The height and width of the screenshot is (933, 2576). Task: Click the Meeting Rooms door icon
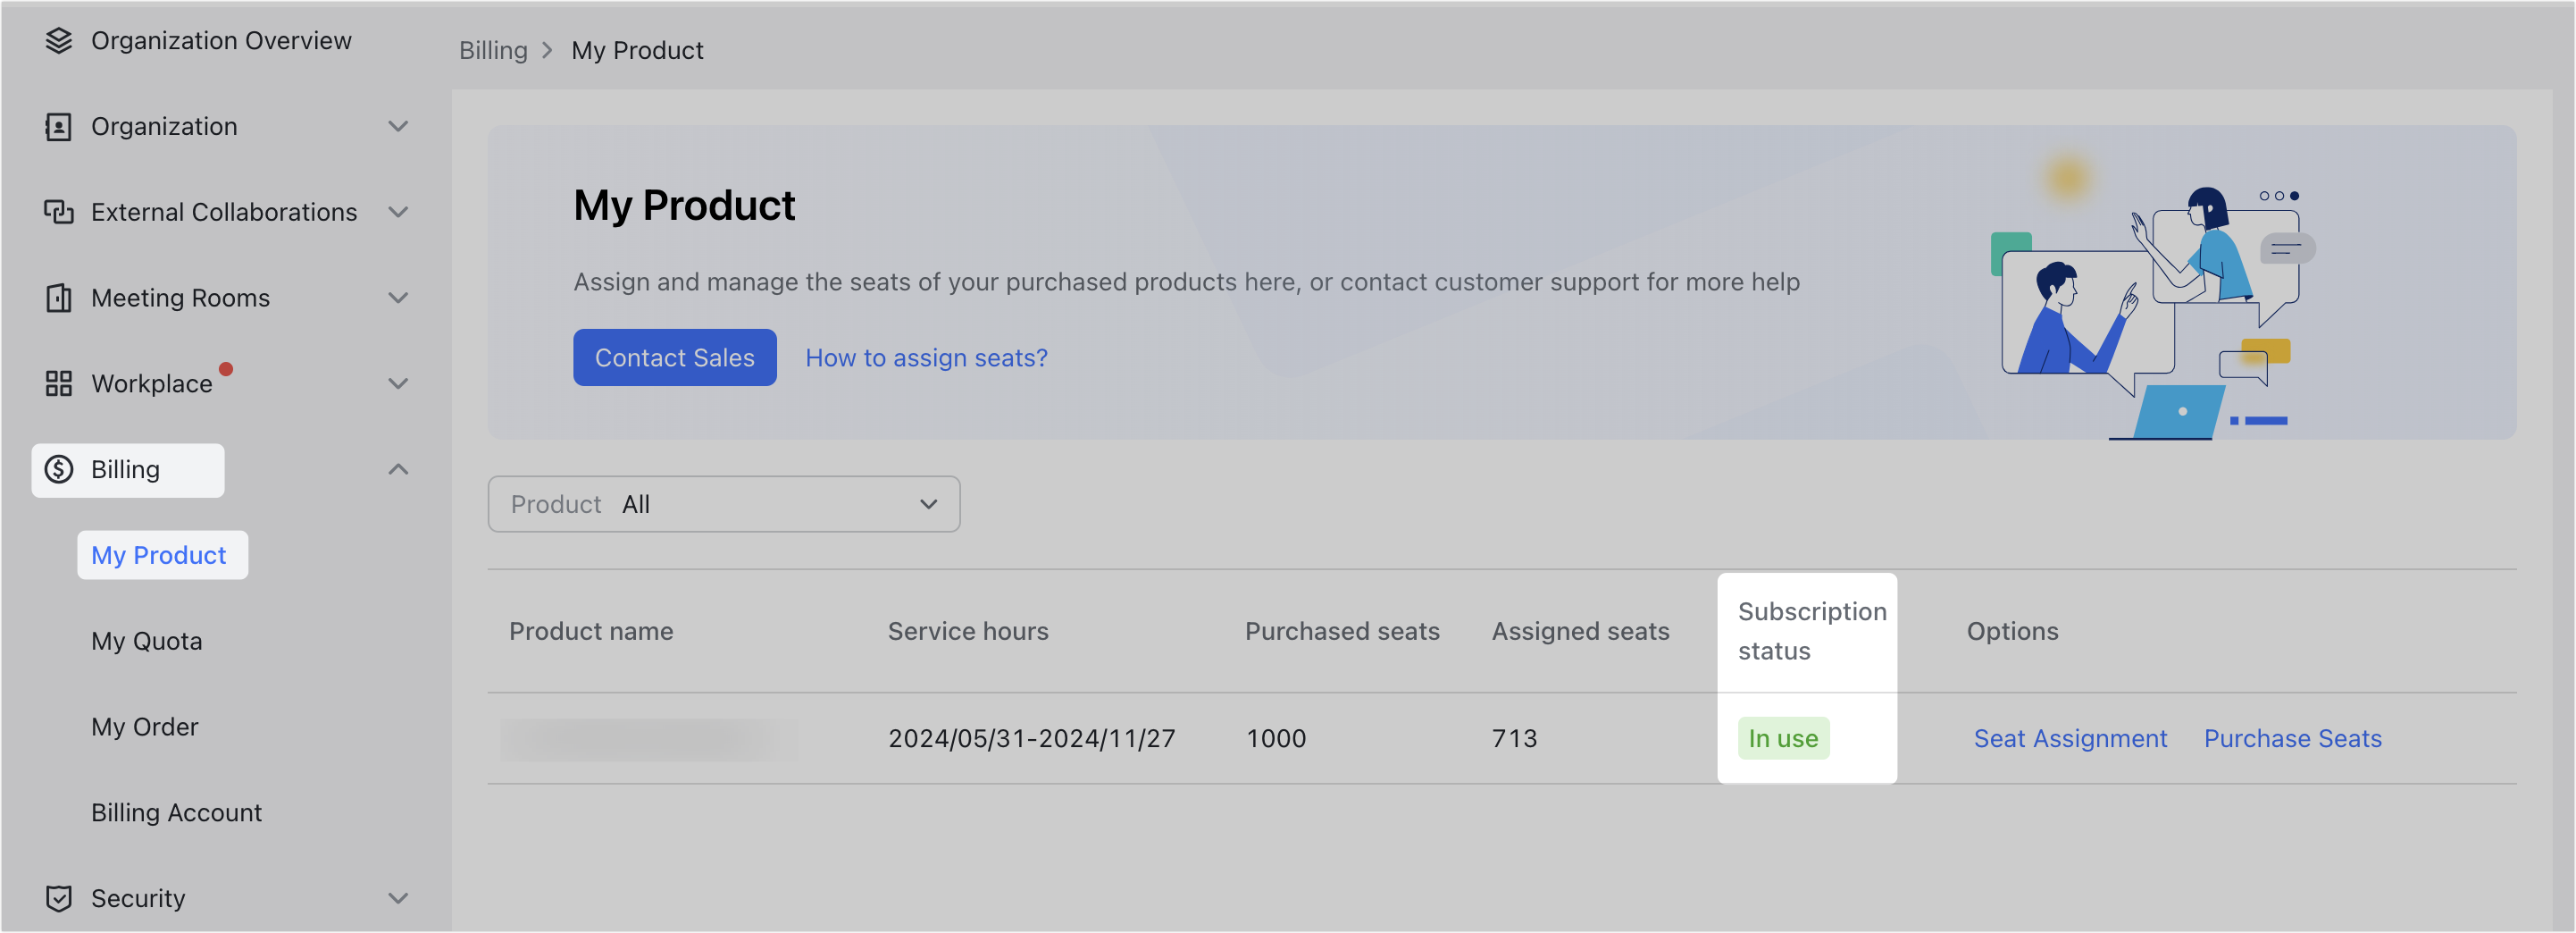click(59, 298)
